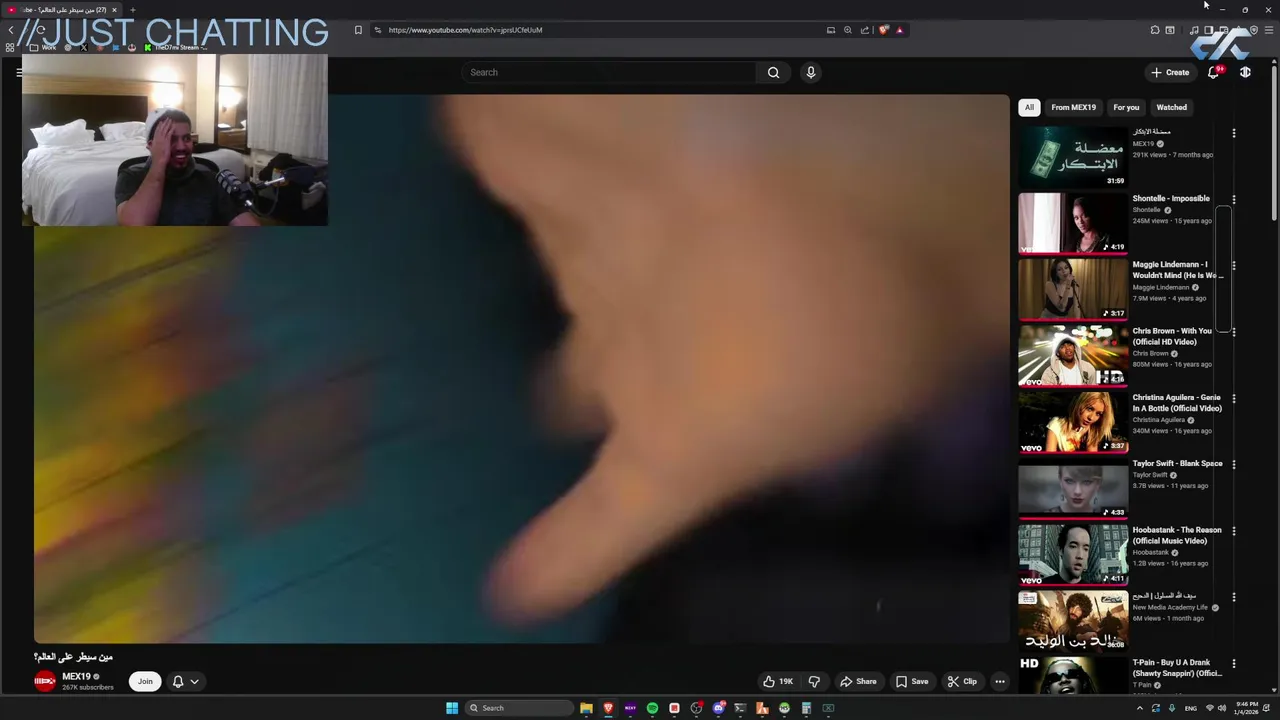Screen dimensions: 1280x720
Task: Open Windows notification center bell in tray
Action: (1267, 708)
